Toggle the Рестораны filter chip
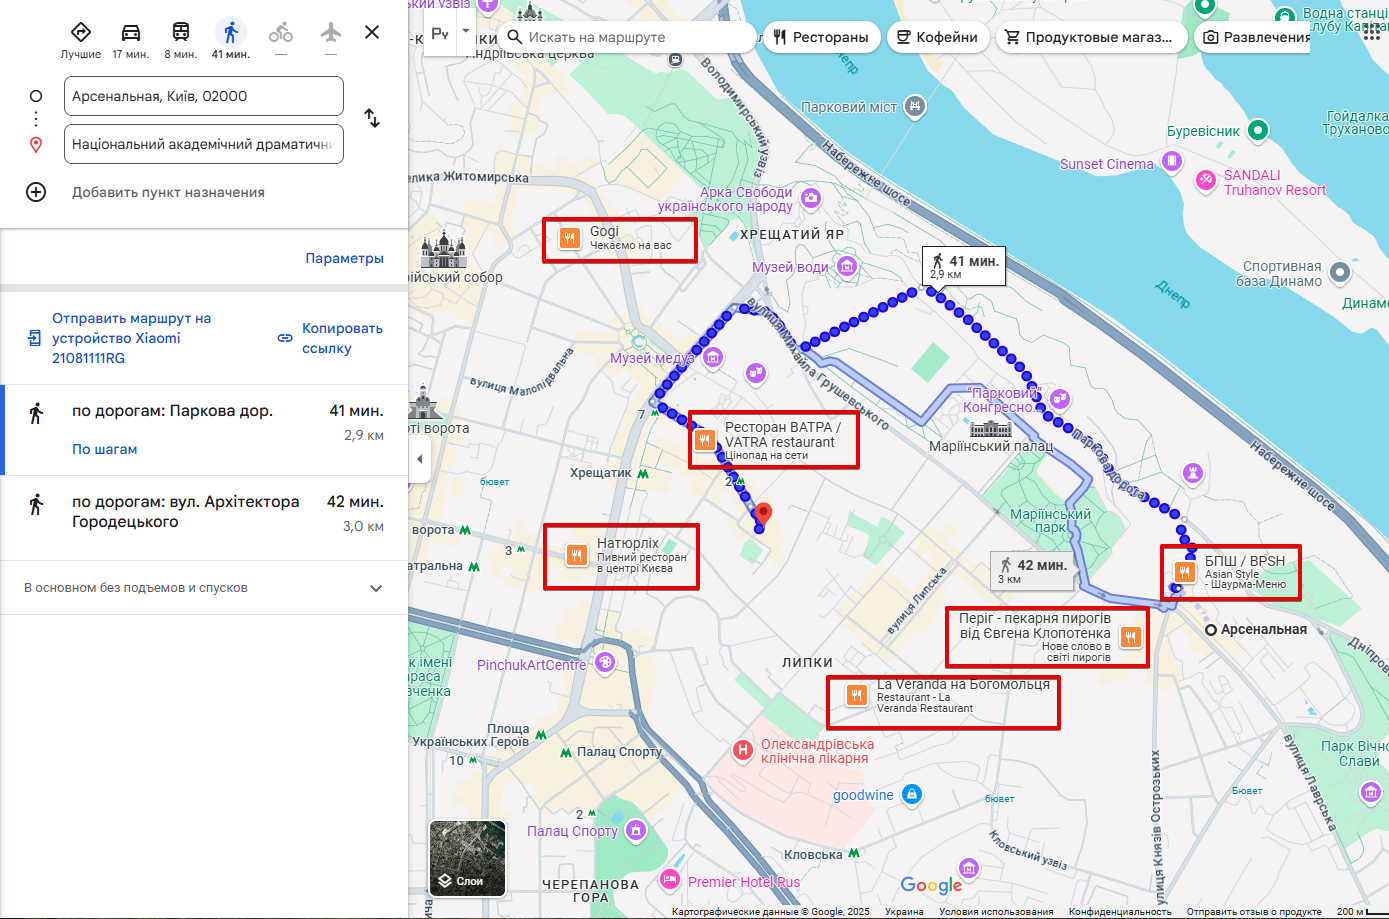Viewport: 1389px width, 919px height. pos(821,36)
